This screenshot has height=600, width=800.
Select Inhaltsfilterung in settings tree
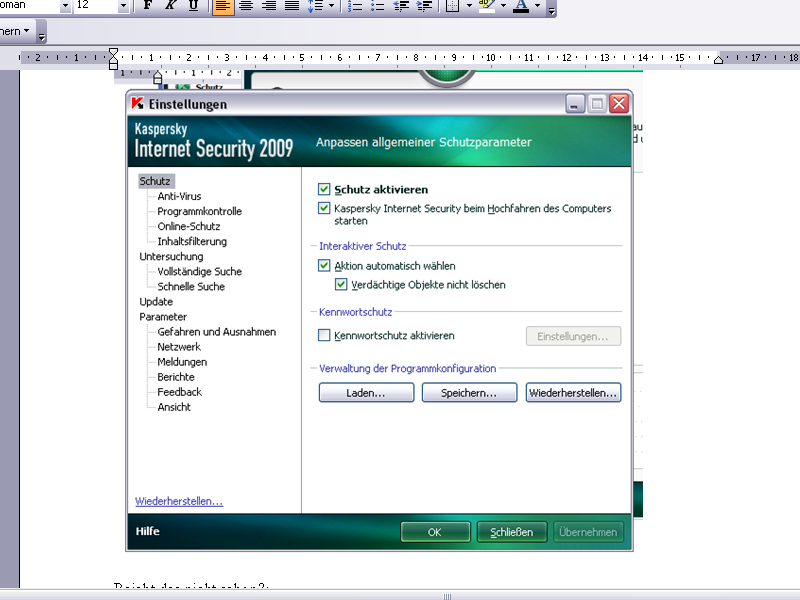coord(192,241)
